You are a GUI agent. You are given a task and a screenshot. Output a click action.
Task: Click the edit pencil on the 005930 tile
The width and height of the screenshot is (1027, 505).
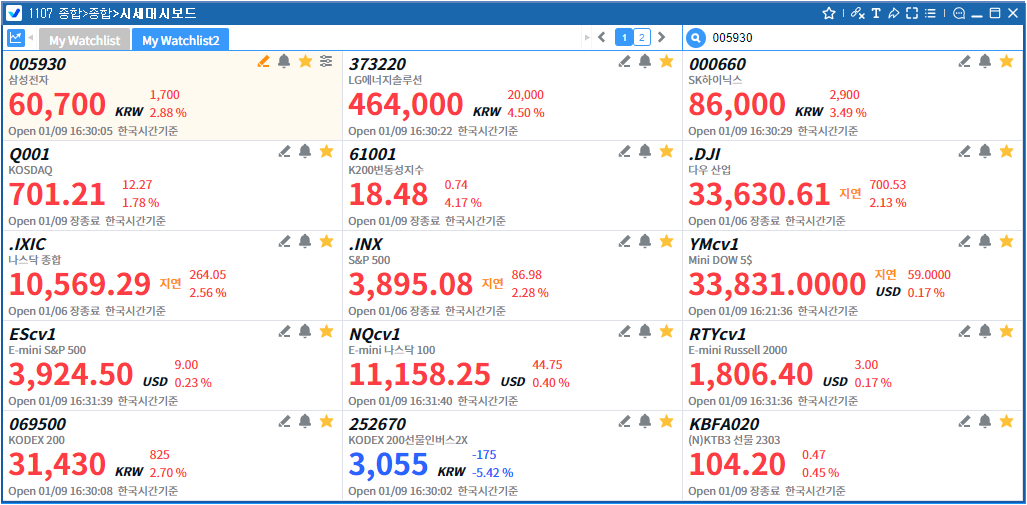(x=263, y=62)
